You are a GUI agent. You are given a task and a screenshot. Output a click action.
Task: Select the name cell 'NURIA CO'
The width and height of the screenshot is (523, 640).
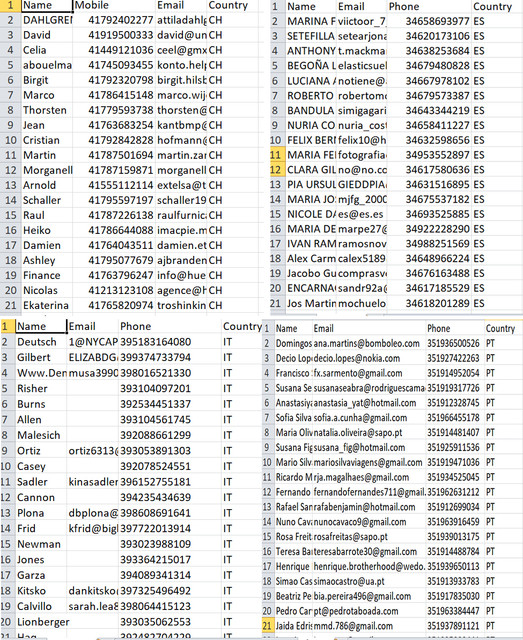pos(310,125)
